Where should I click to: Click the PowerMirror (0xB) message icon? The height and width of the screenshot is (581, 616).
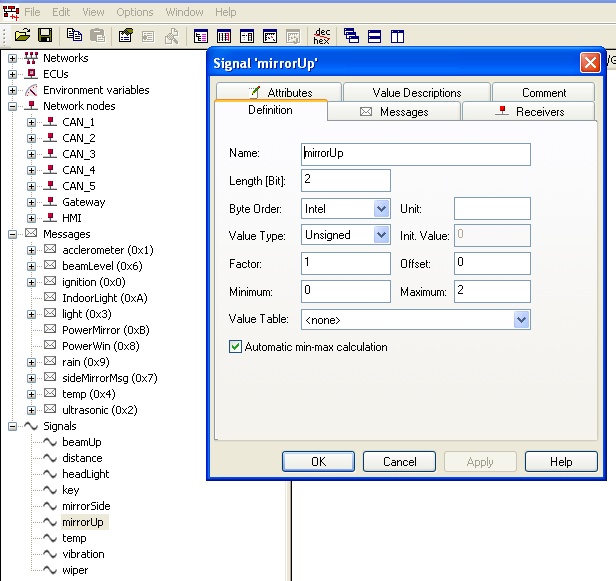point(51,330)
